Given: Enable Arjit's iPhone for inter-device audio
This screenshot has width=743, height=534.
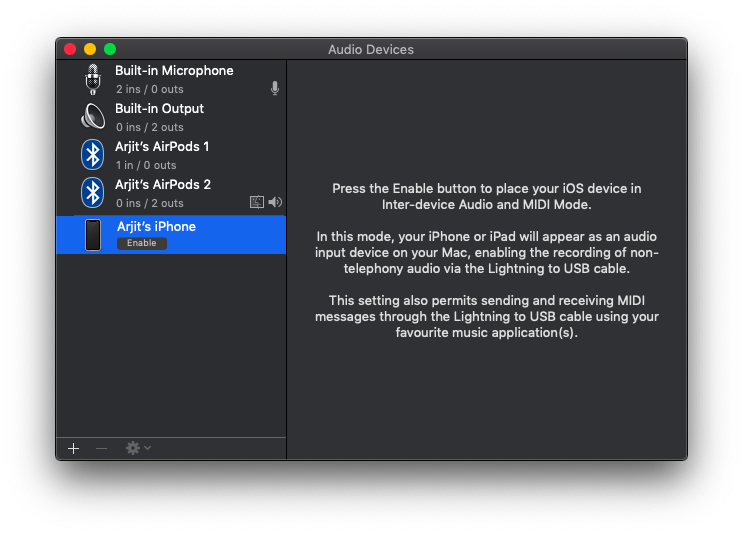Looking at the screenshot, I should [142, 243].
